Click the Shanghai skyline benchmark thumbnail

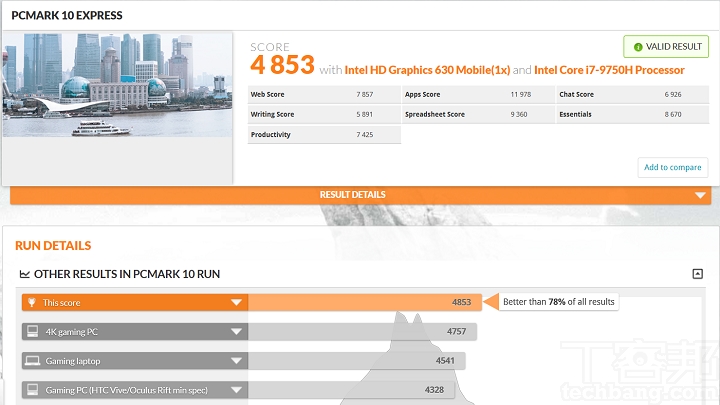point(118,85)
